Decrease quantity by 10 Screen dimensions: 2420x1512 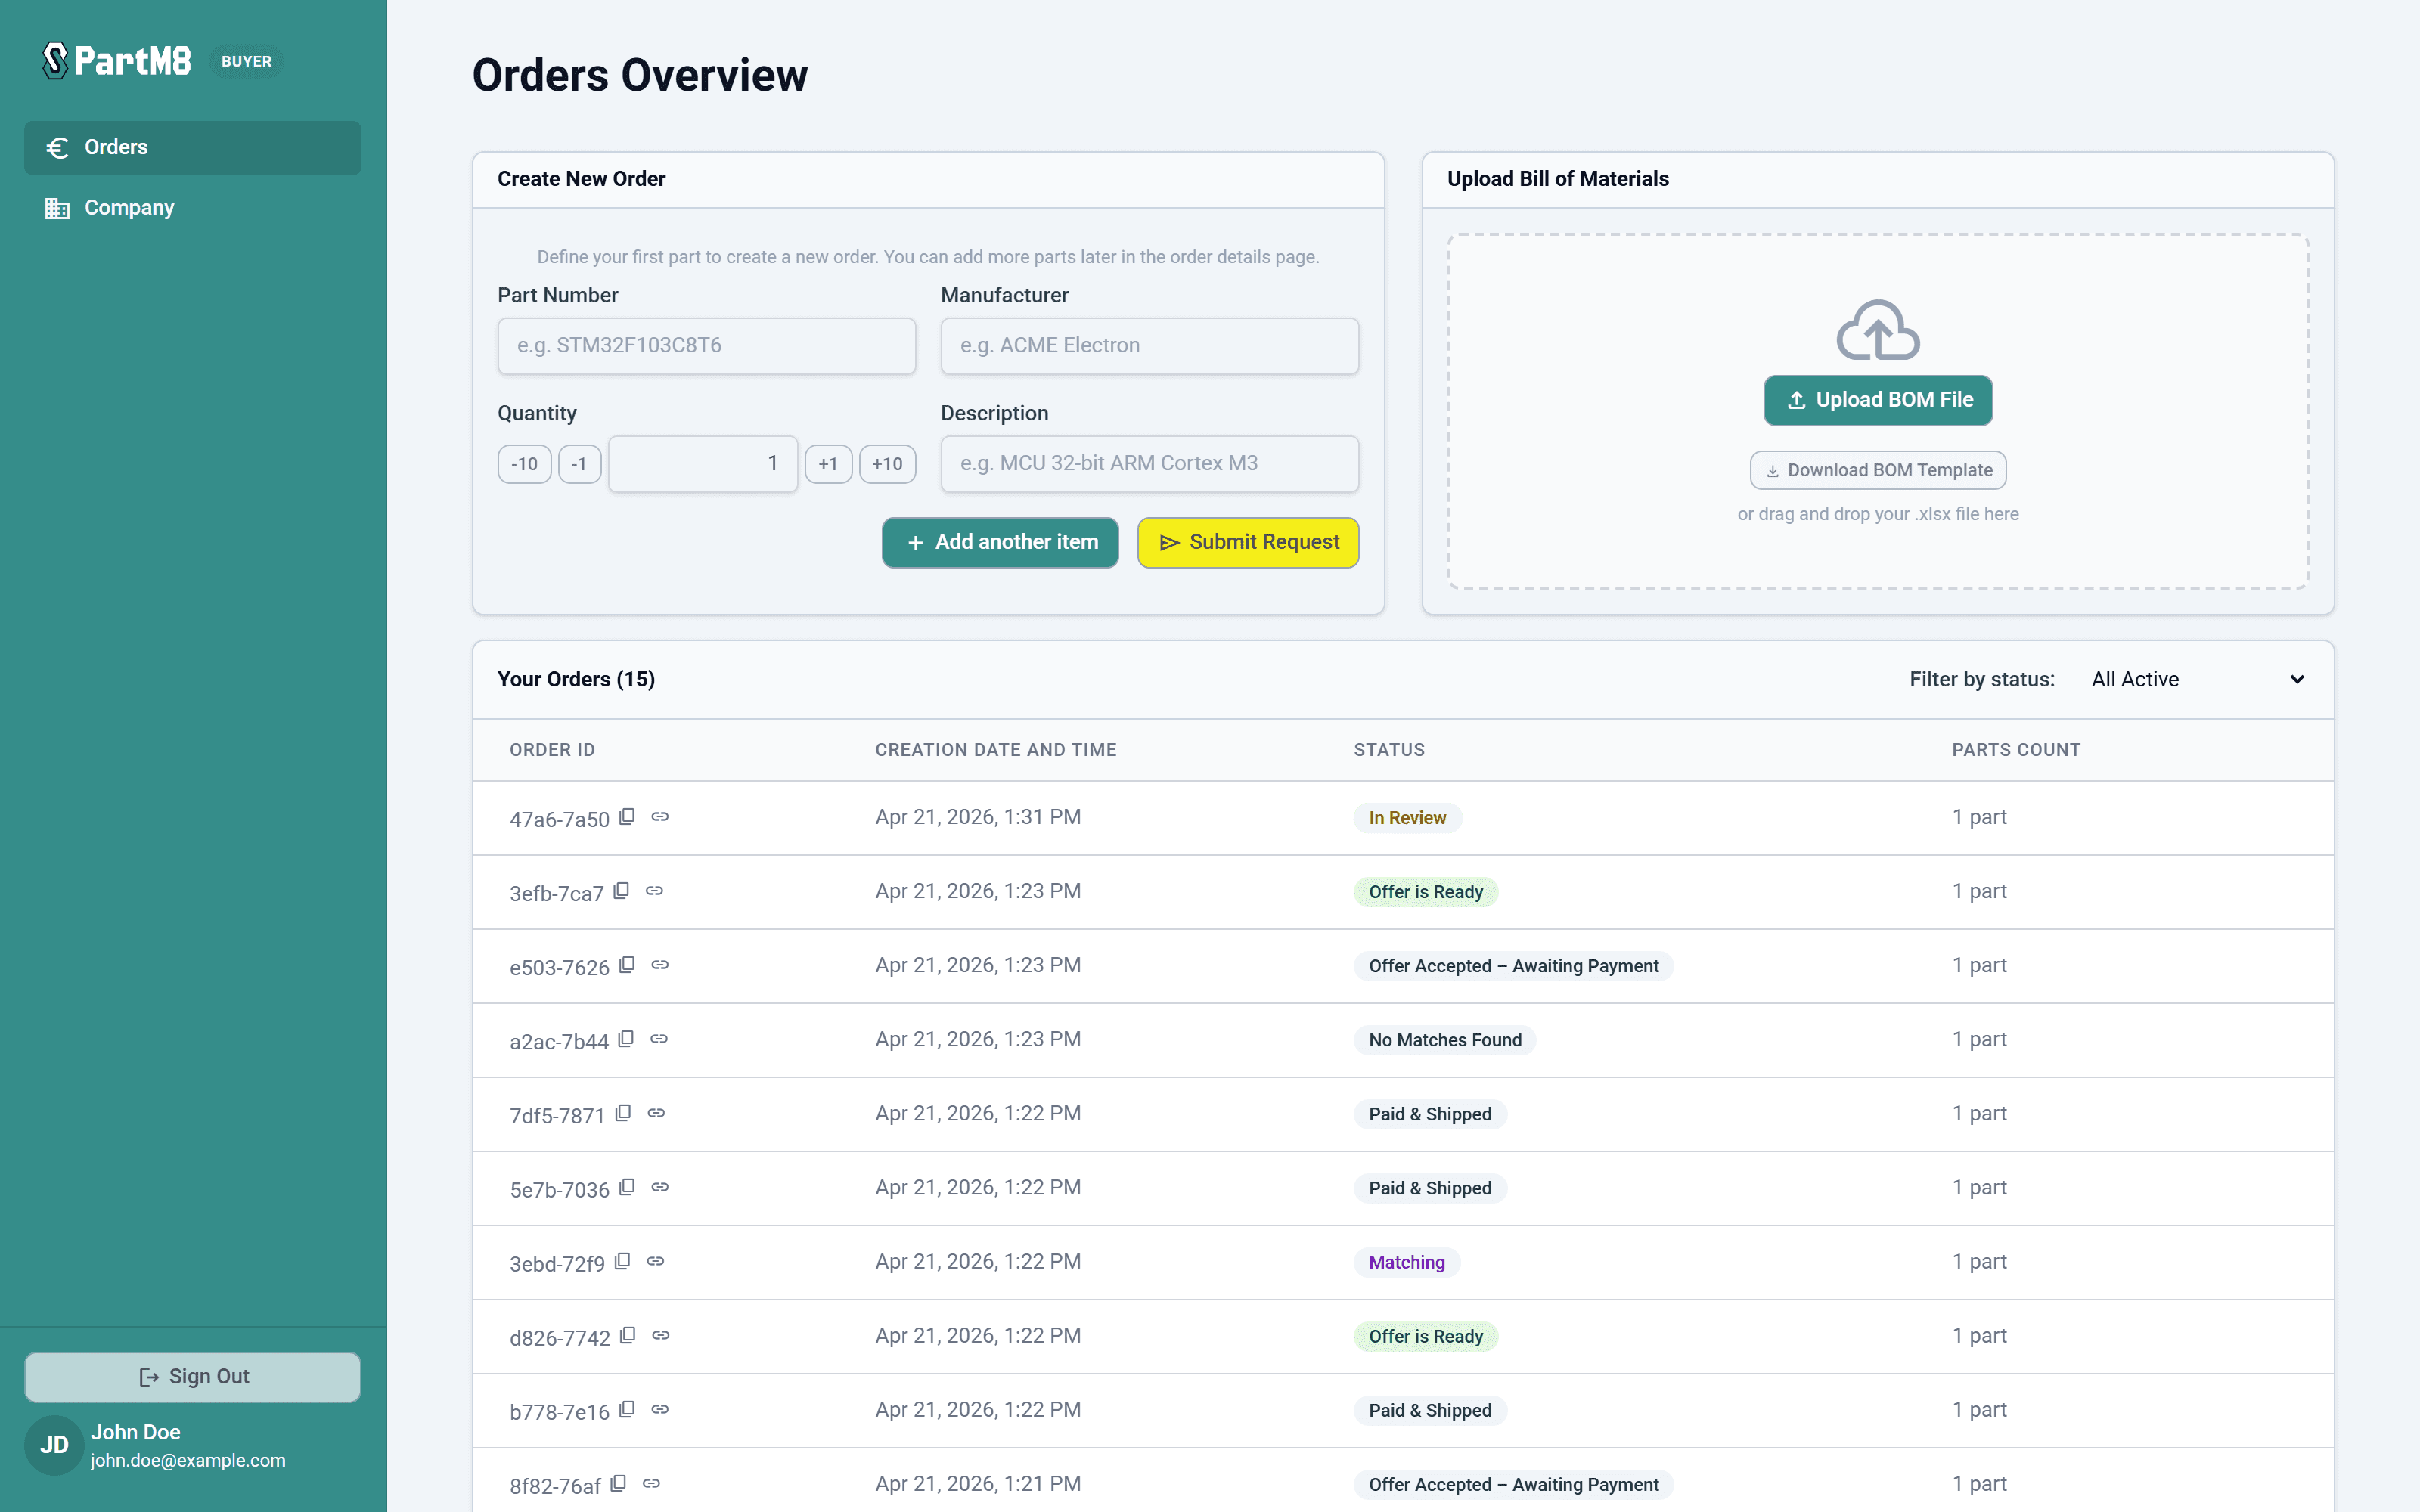pos(525,464)
